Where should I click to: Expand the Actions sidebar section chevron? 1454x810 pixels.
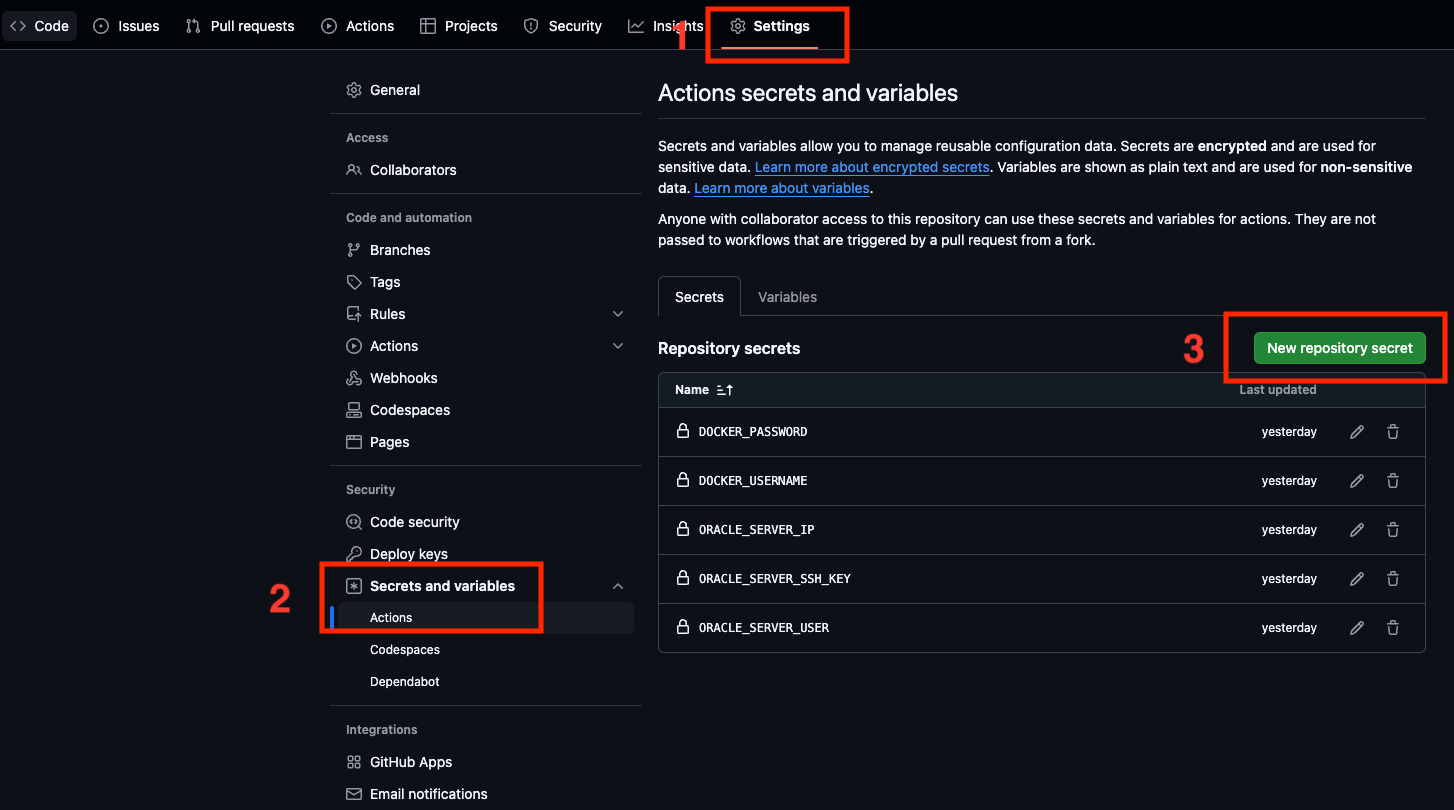(618, 346)
